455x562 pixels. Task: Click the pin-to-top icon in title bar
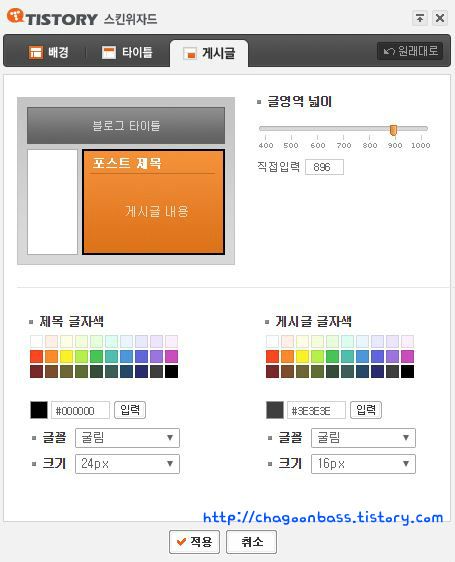(x=420, y=18)
